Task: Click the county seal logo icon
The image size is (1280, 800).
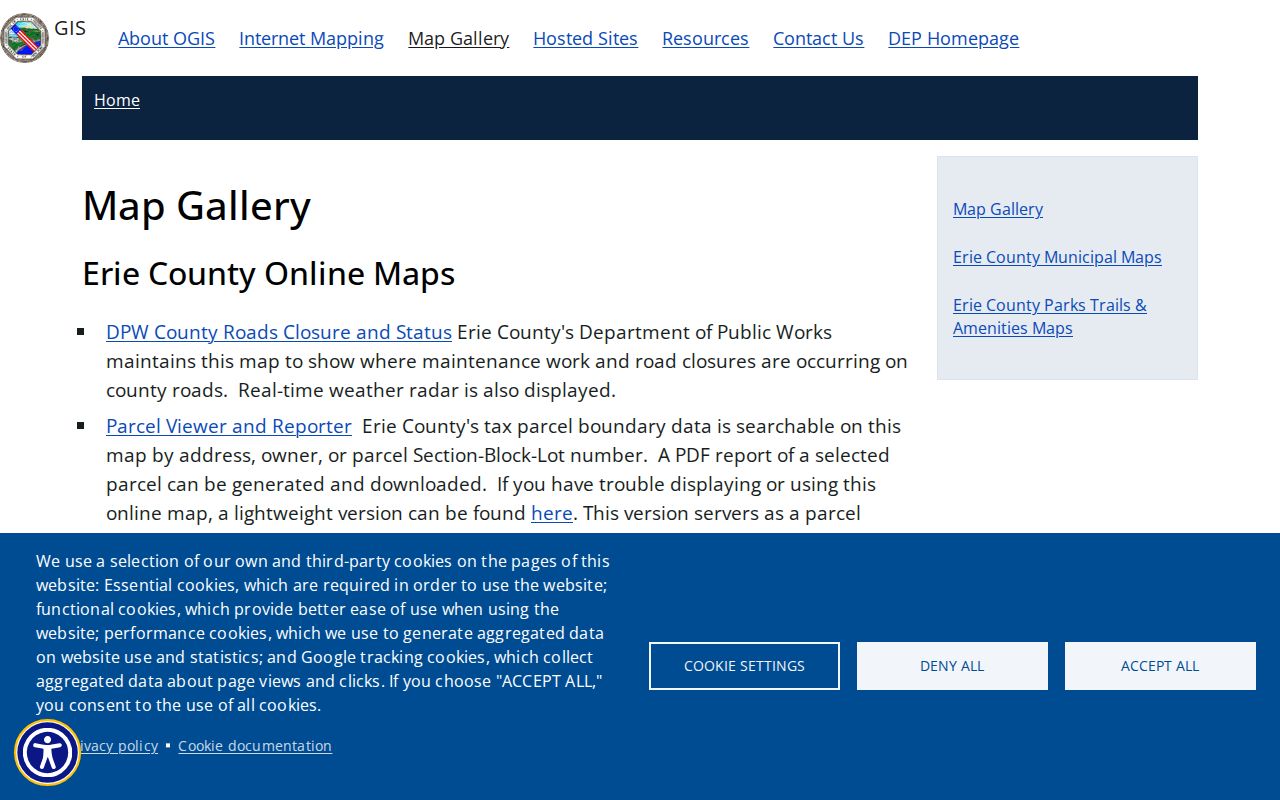Action: (x=24, y=37)
